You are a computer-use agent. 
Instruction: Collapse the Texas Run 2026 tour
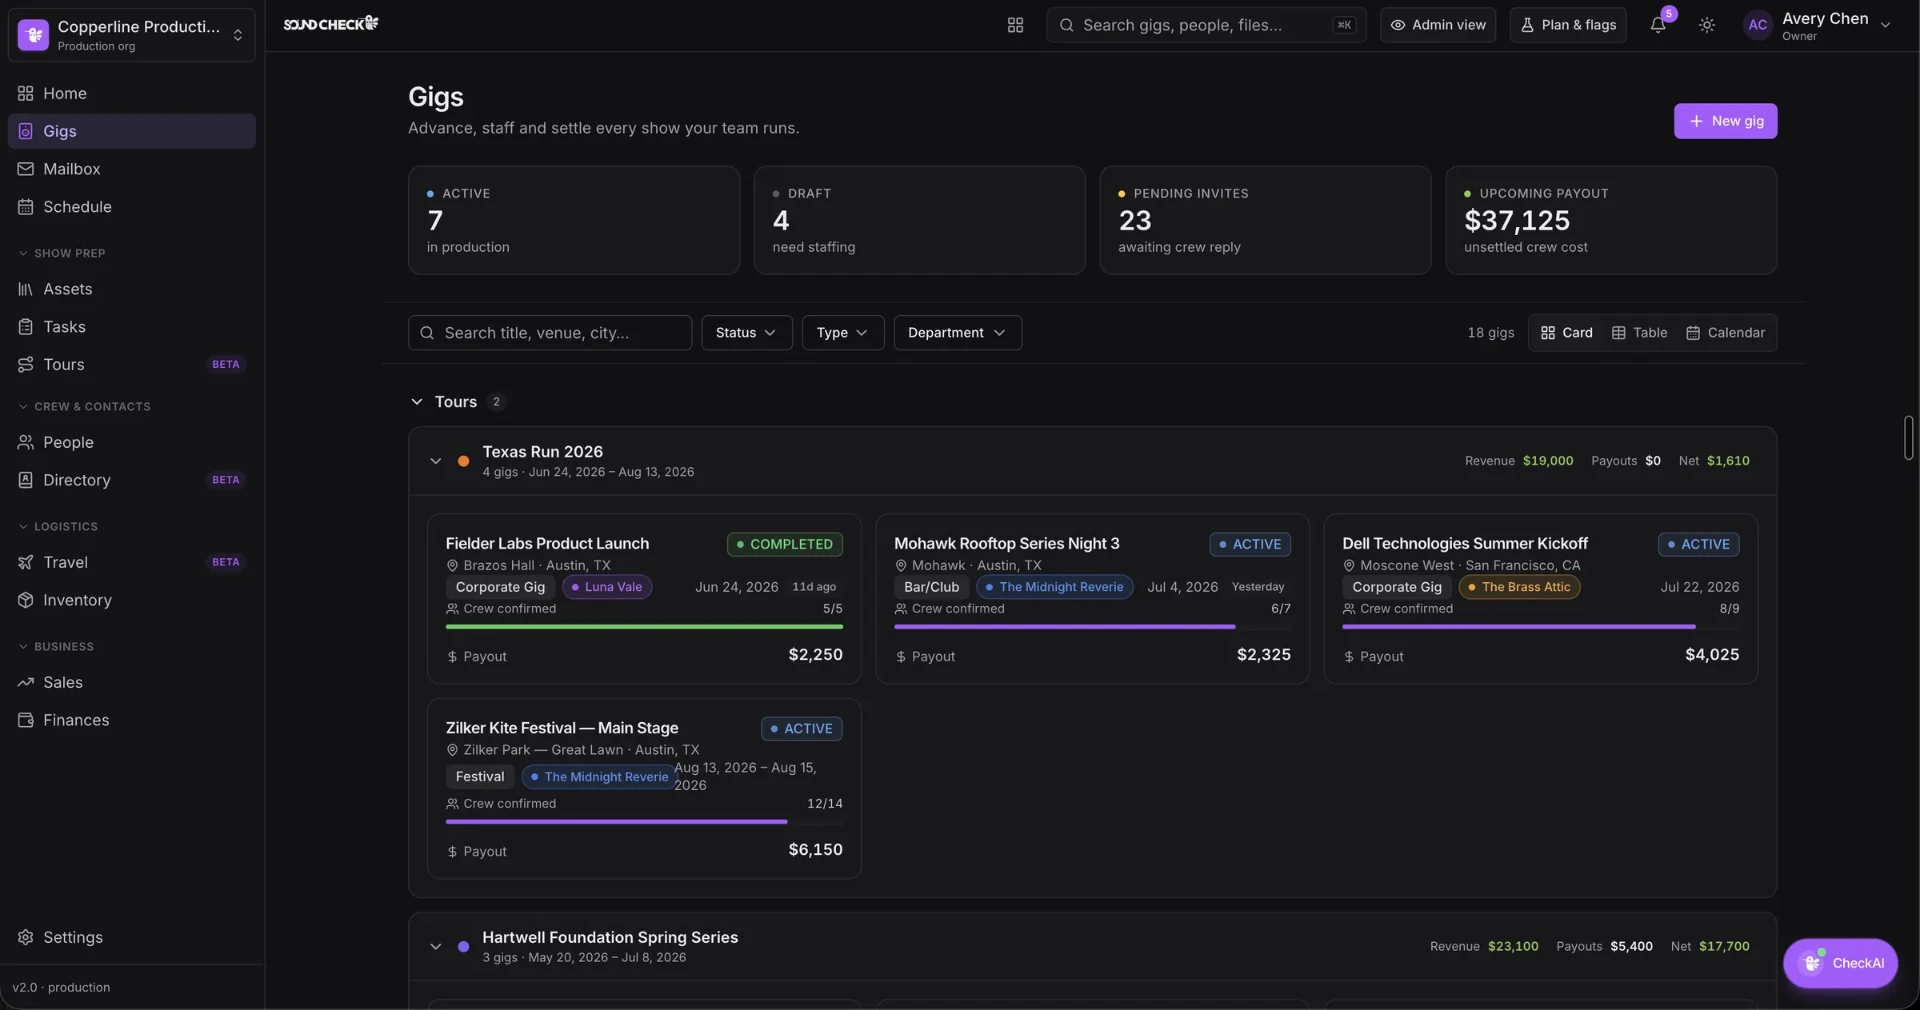tap(435, 461)
